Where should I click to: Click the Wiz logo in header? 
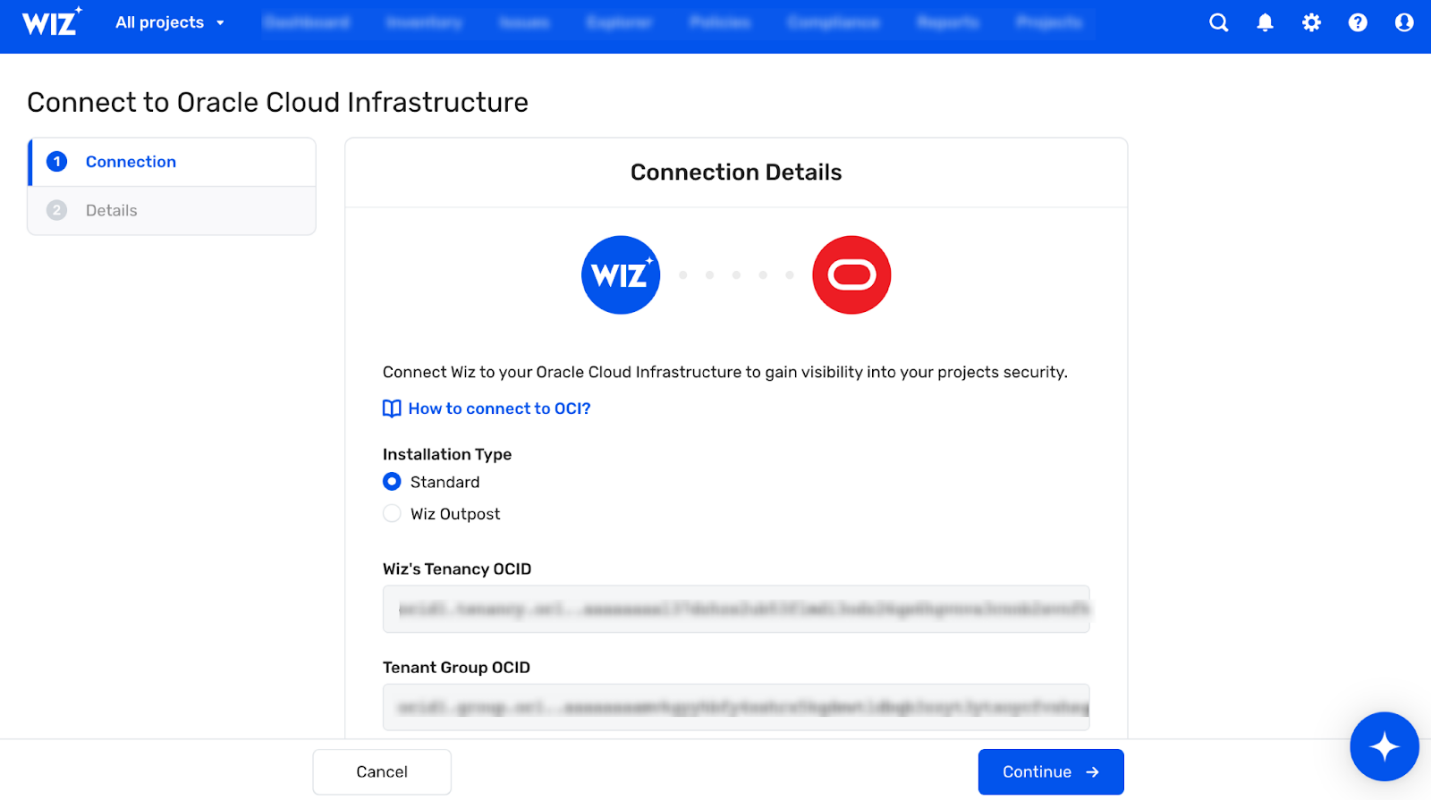(x=52, y=22)
